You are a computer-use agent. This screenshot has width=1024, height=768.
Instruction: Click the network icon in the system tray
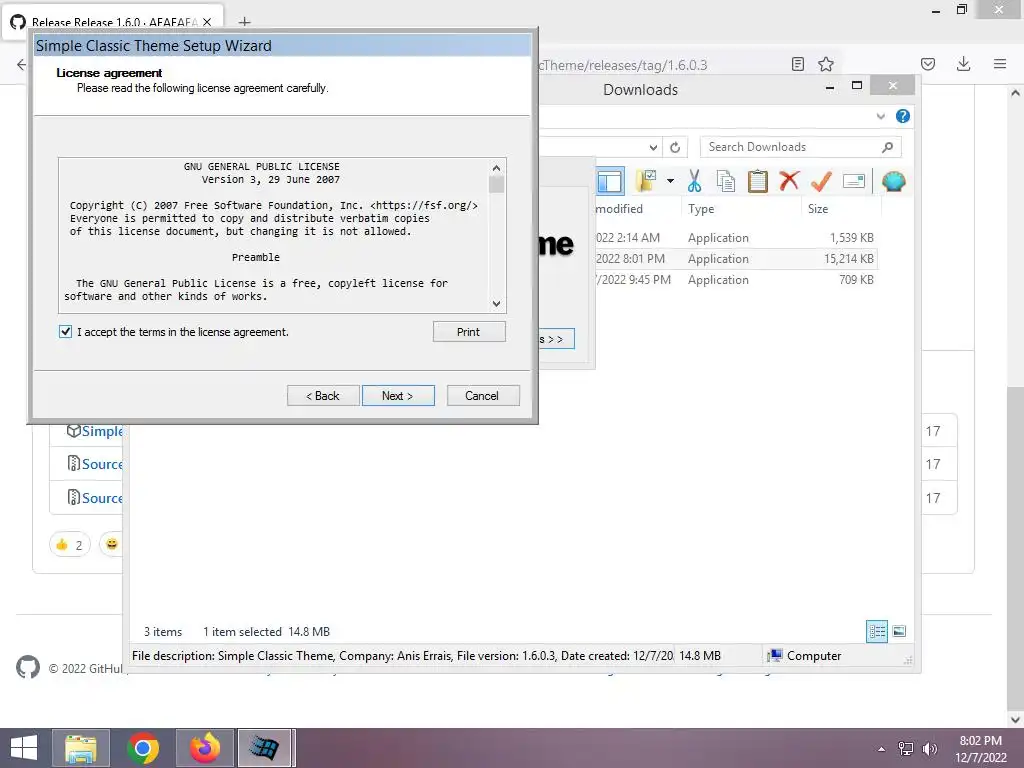pyautogui.click(x=905, y=749)
